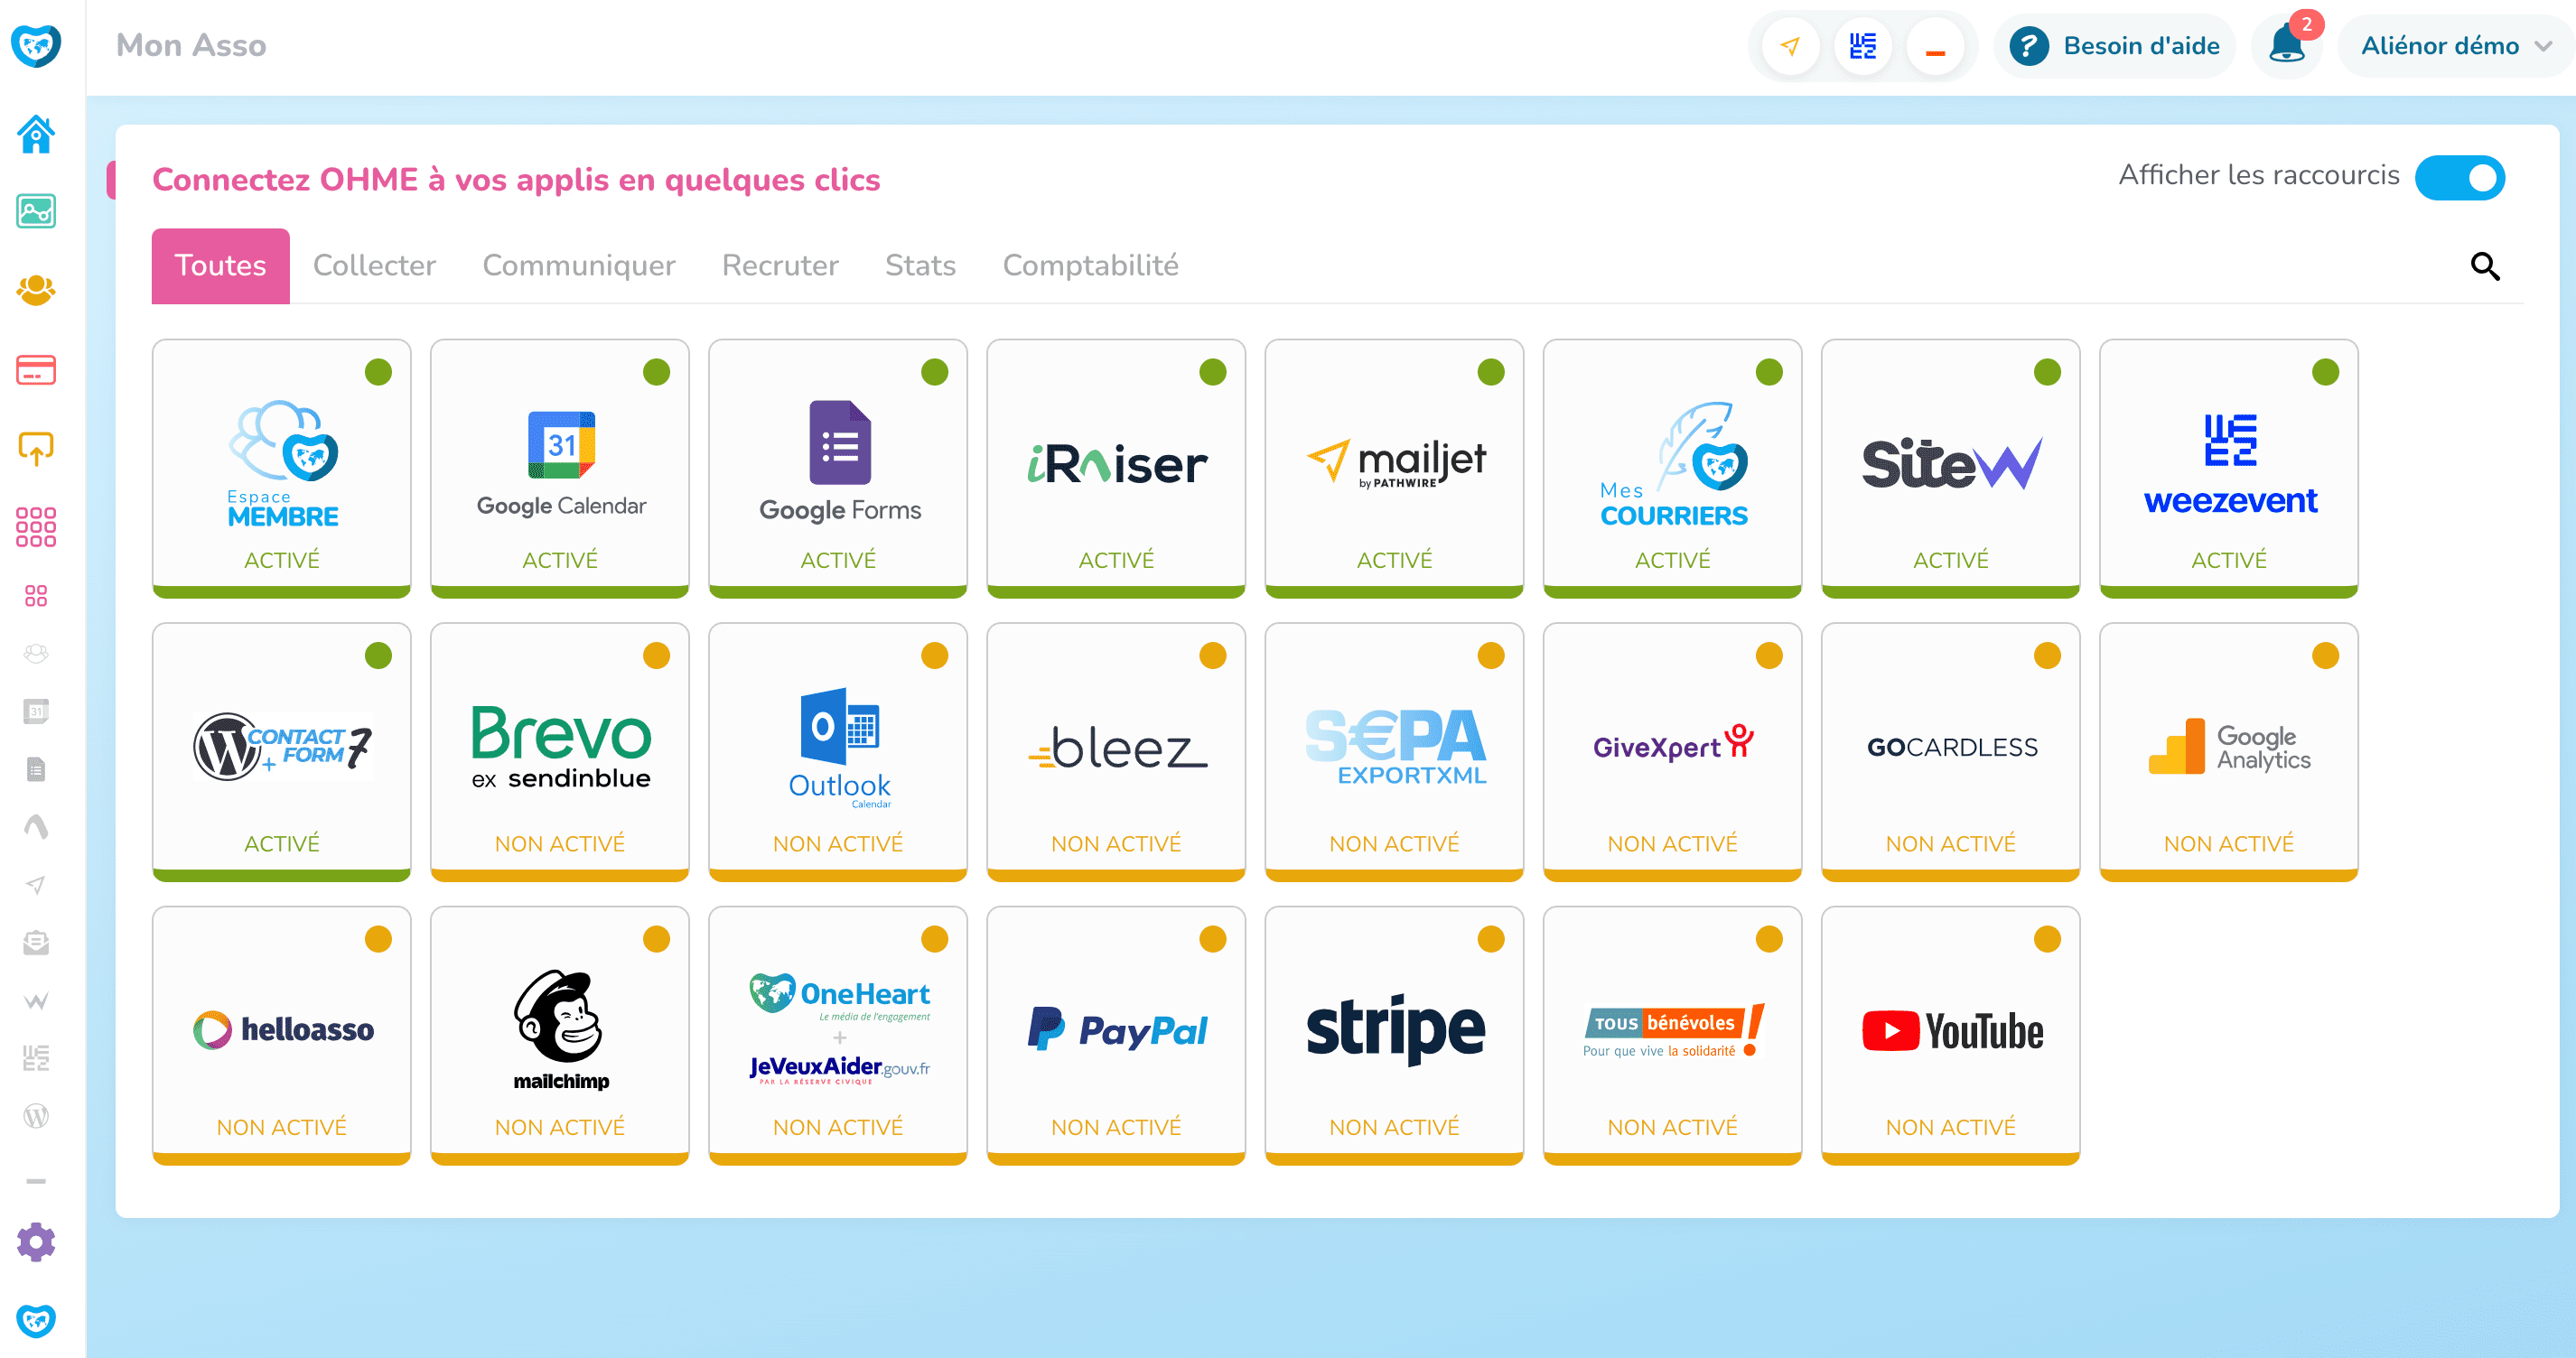
Task: Expand the Aliénor démo user menu
Action: (2453, 46)
